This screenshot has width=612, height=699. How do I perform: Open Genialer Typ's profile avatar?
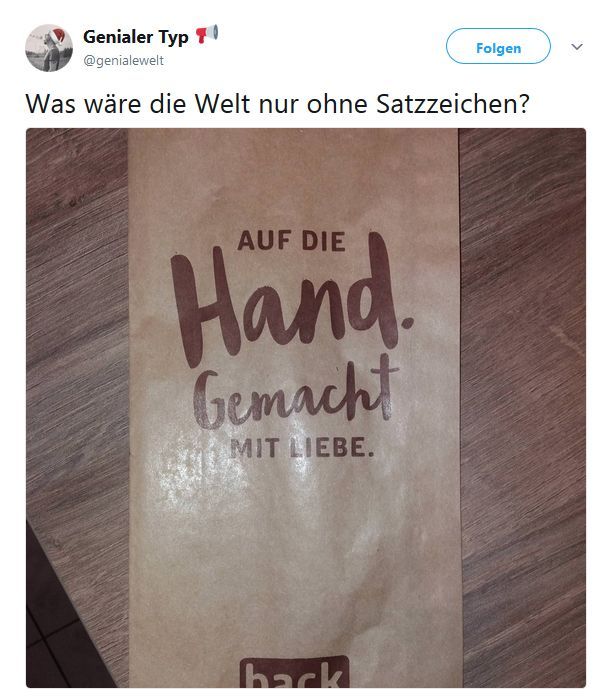pyautogui.click(x=49, y=48)
